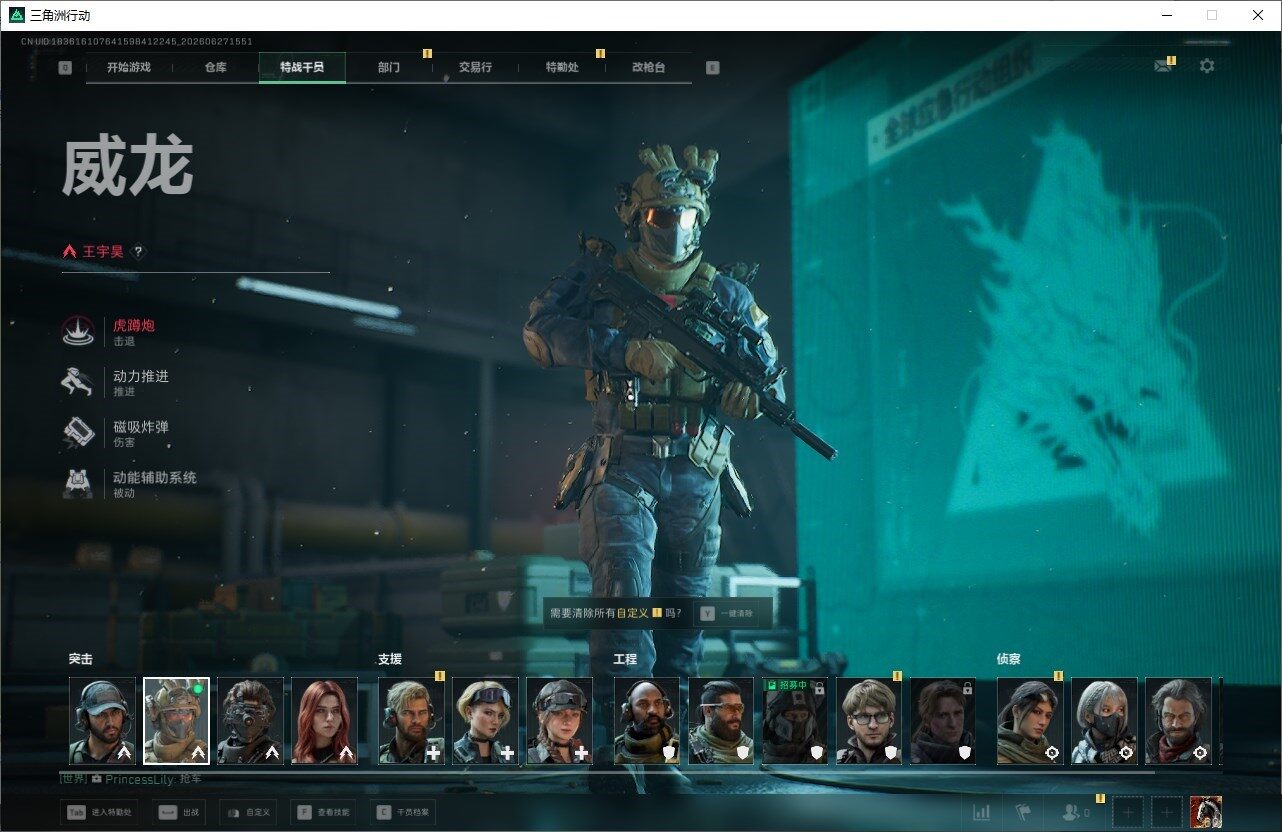The width and height of the screenshot is (1282, 832).
Task: Open the settings gear icon
Action: (1207, 66)
